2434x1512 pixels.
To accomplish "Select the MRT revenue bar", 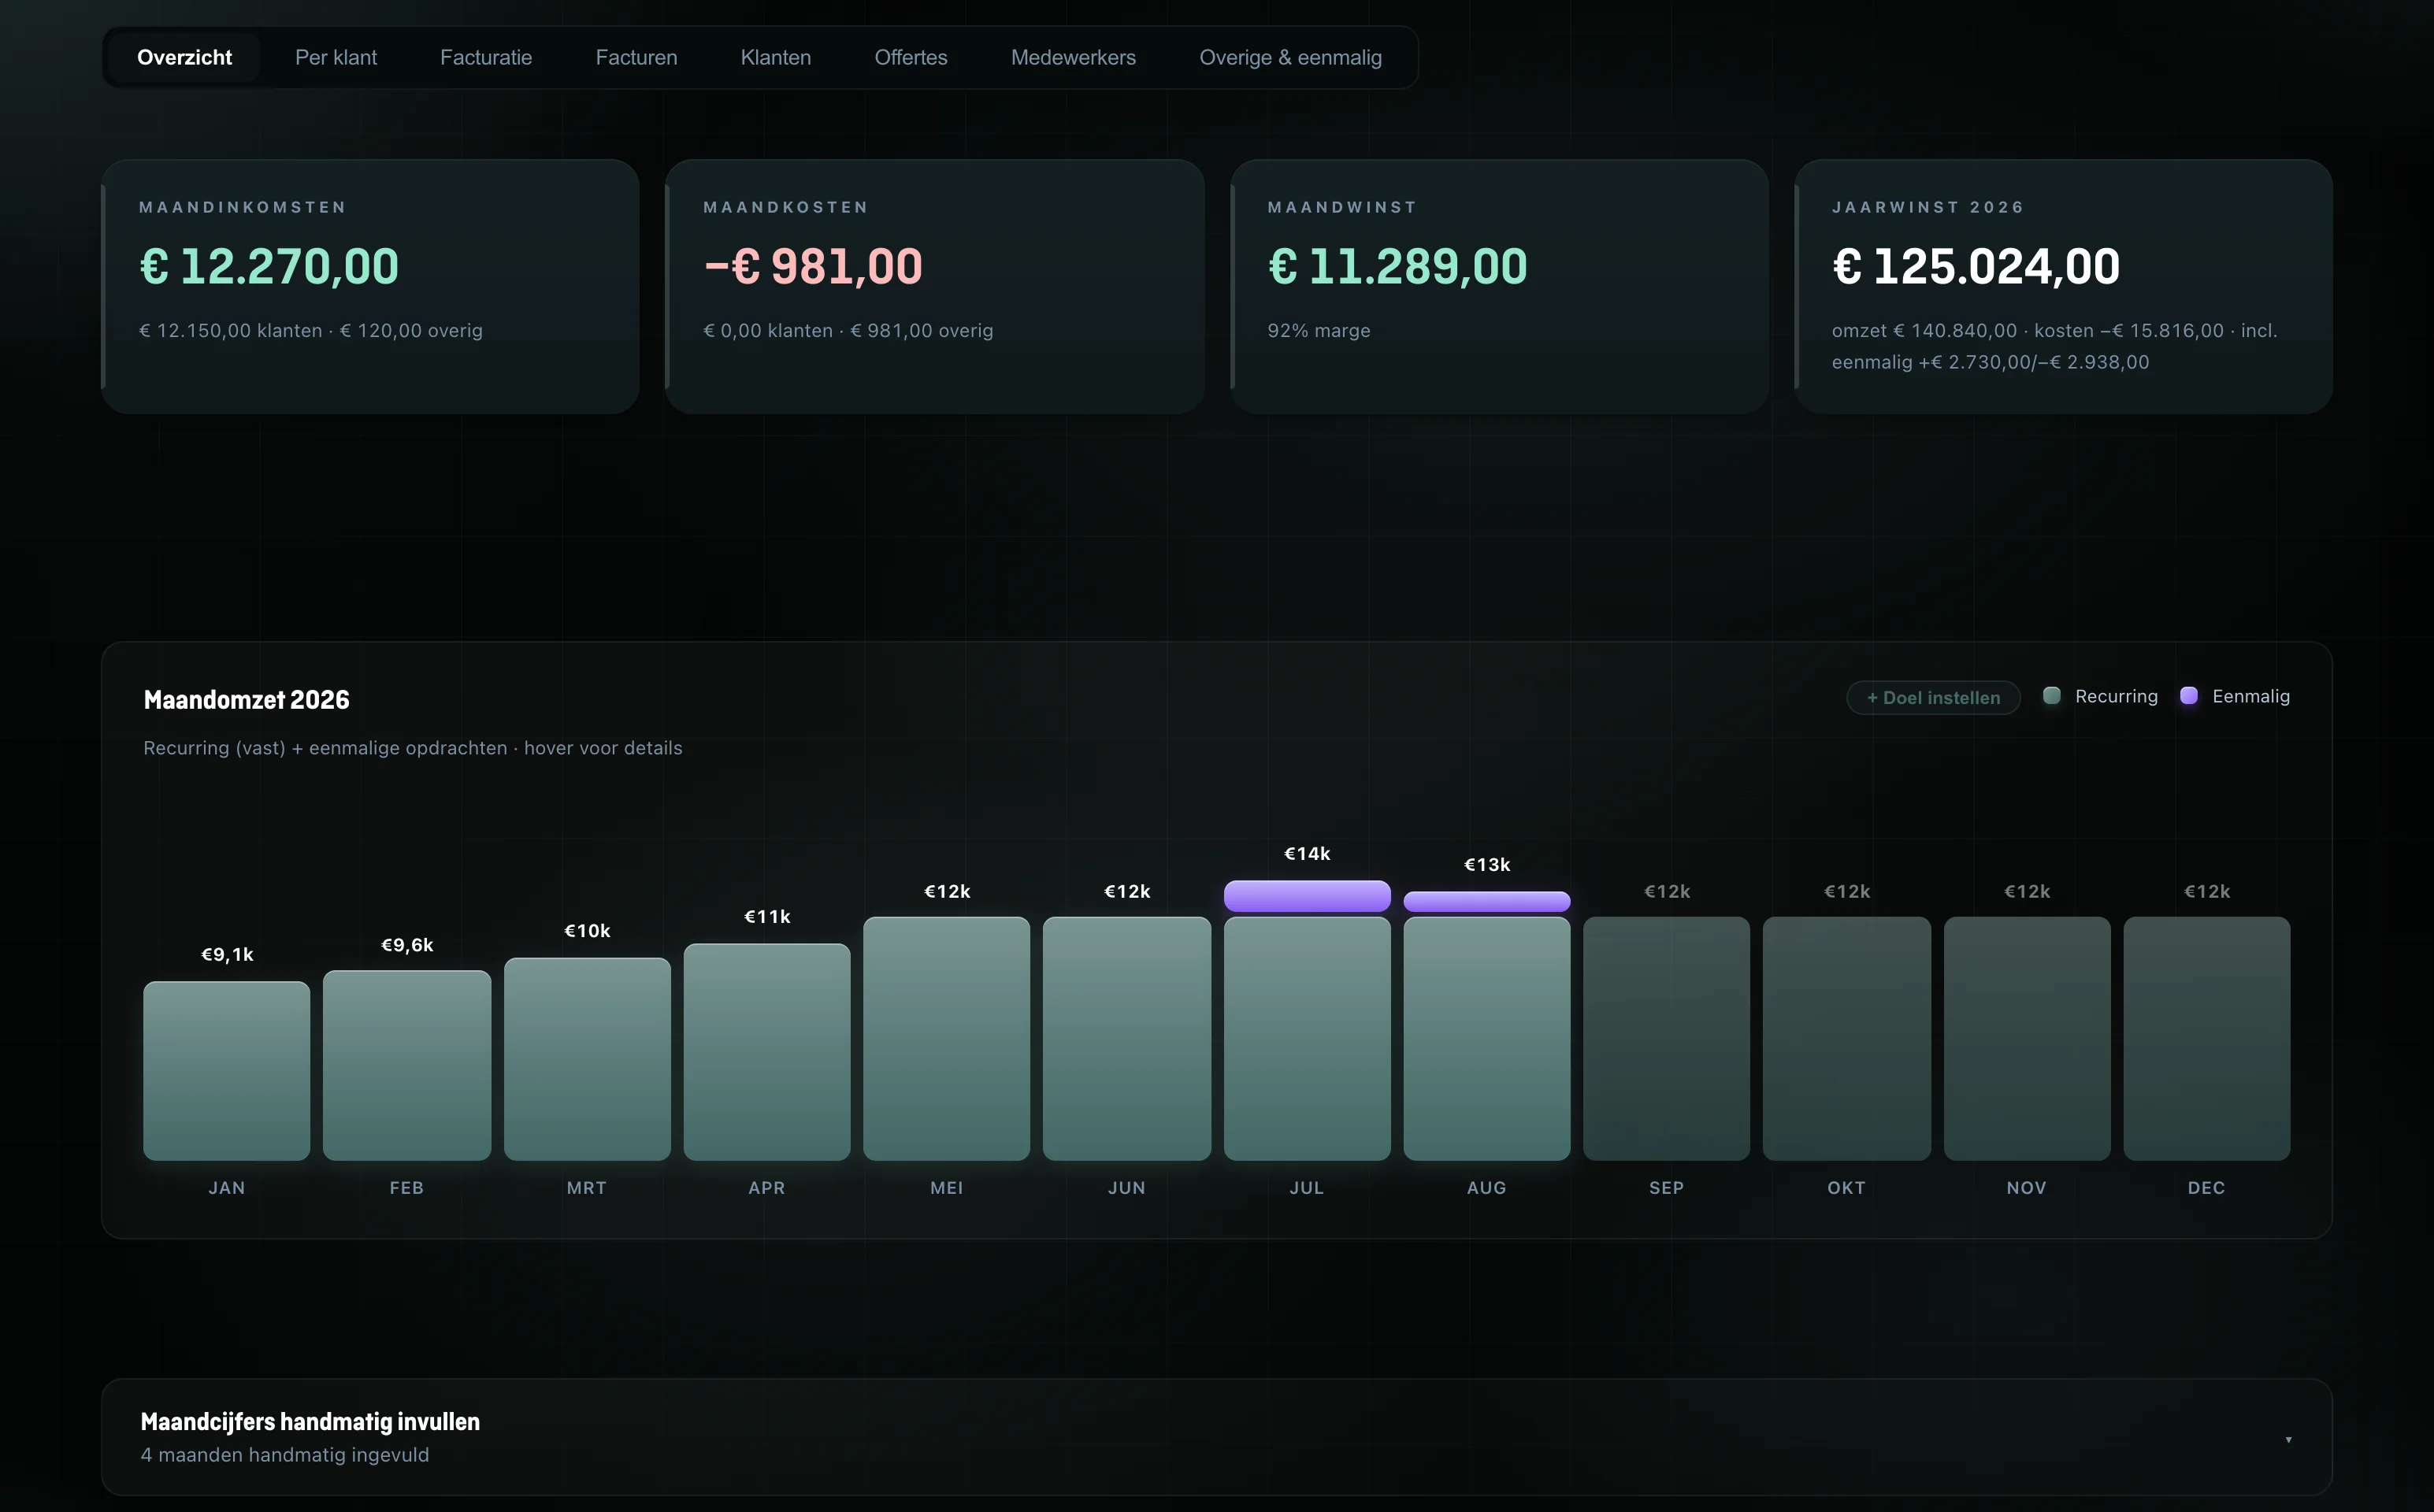I will (587, 1059).
